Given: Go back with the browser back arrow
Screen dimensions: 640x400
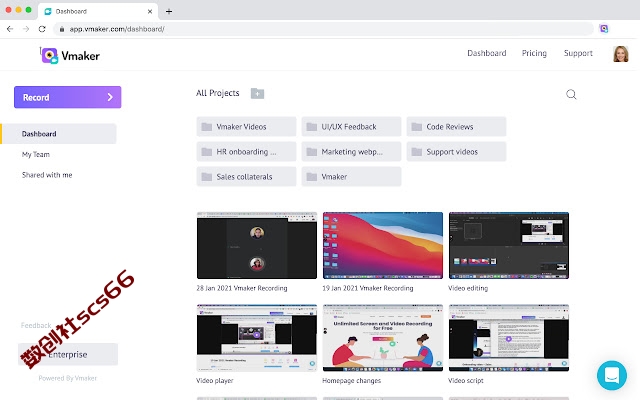Looking at the screenshot, I should 10,29.
